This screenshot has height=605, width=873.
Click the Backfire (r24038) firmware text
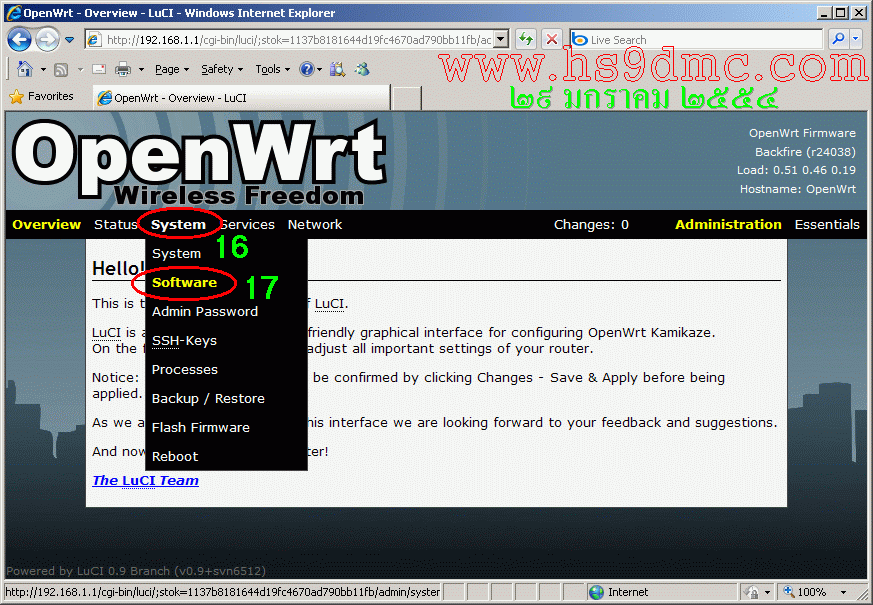tap(805, 152)
